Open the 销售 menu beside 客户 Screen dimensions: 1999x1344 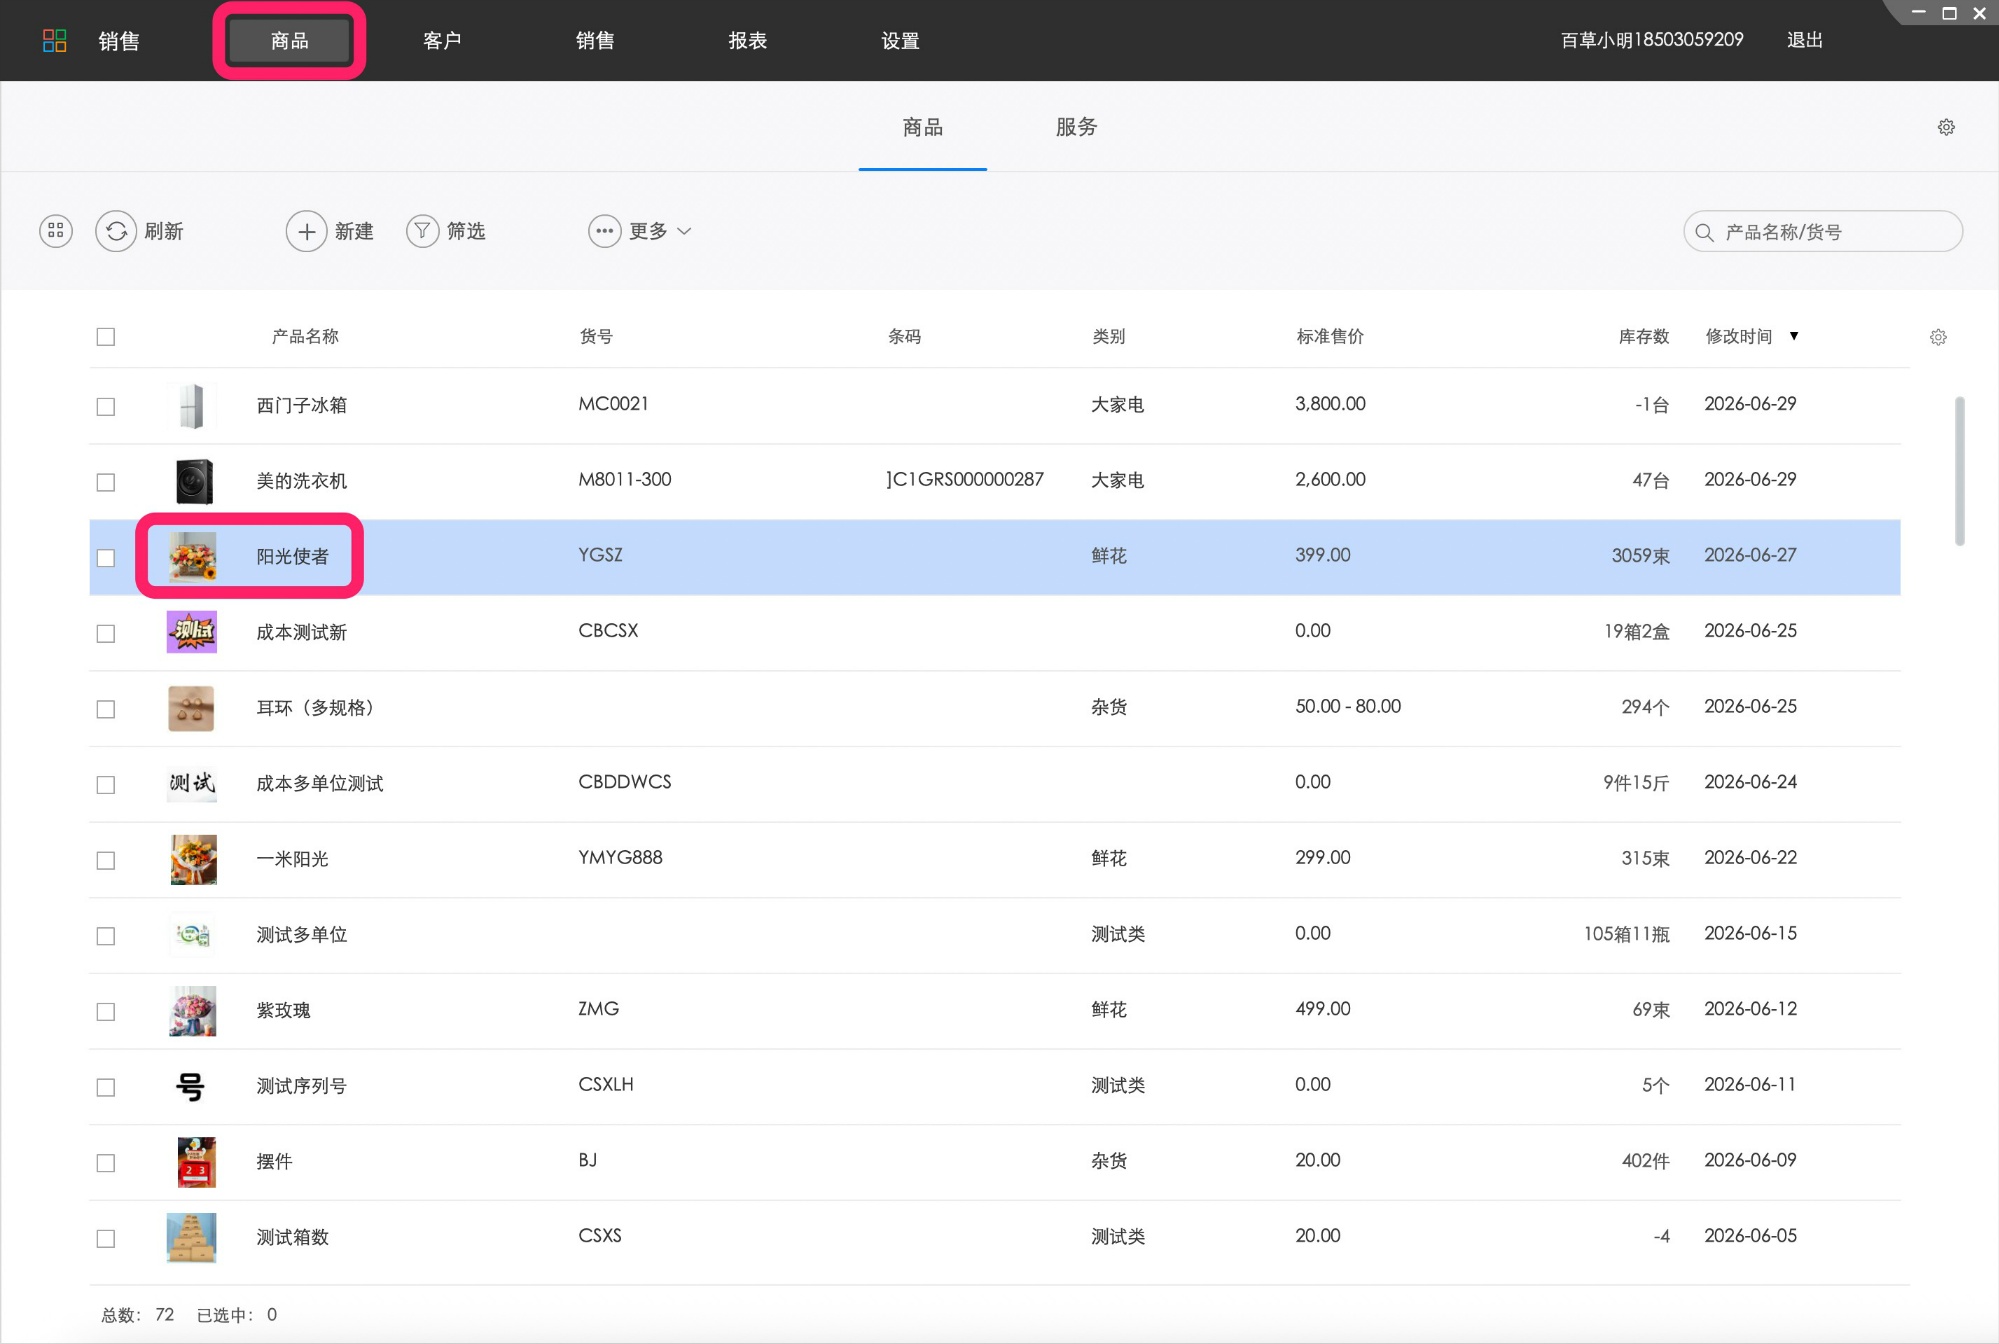[595, 40]
